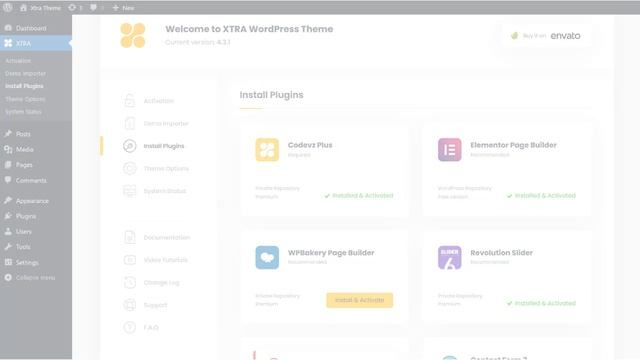Click Revolution Slider Installed & Activated status

pyautogui.click(x=541, y=303)
